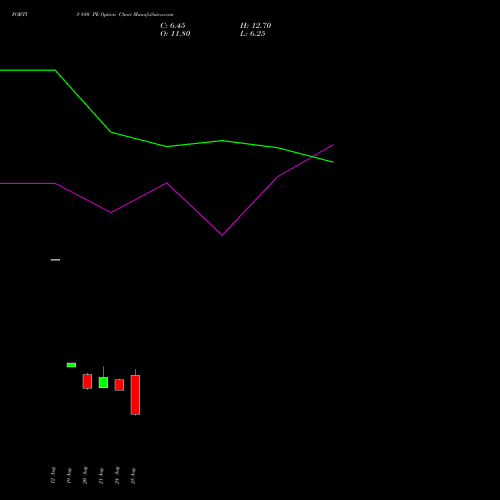Select the 19 Aug date label
The image size is (500, 500).
click(69, 475)
